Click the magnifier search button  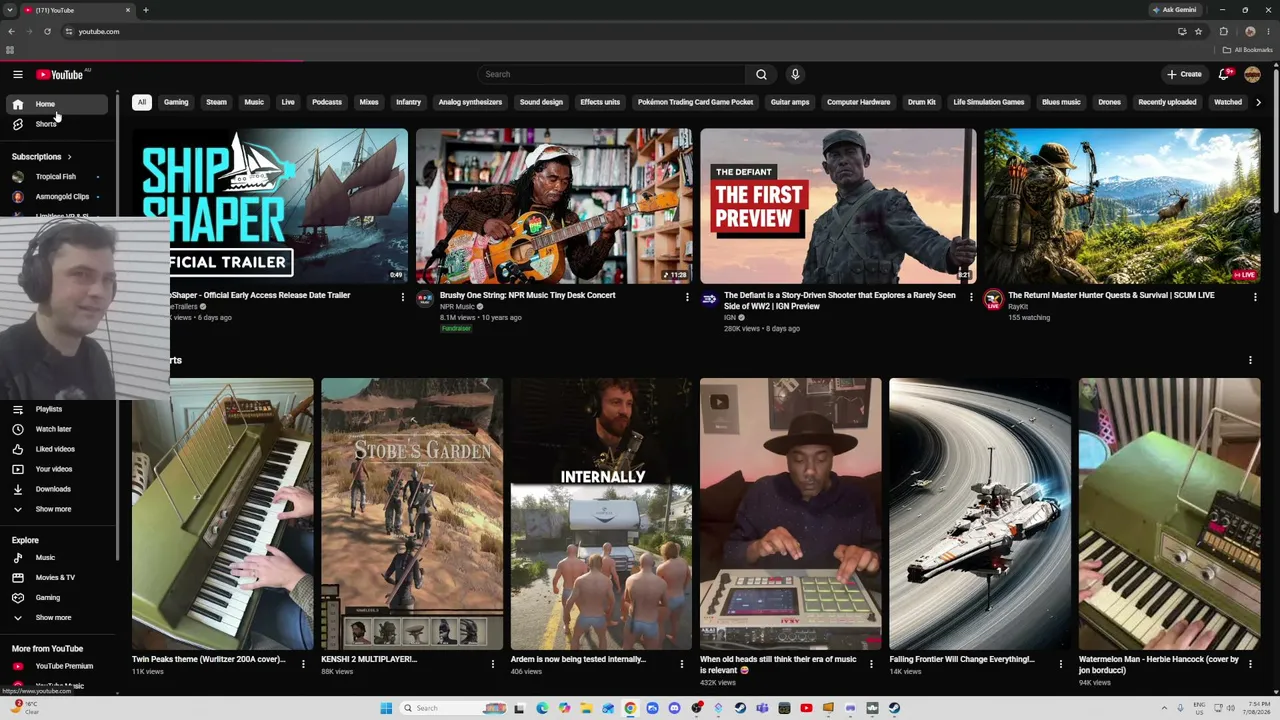761,74
